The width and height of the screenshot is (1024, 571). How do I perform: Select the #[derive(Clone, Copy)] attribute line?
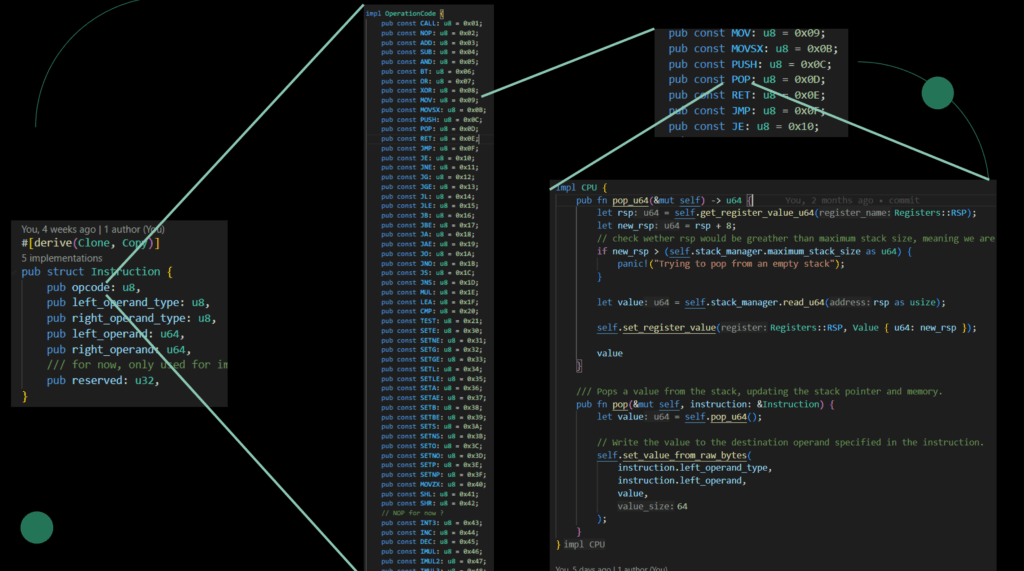[x=90, y=243]
